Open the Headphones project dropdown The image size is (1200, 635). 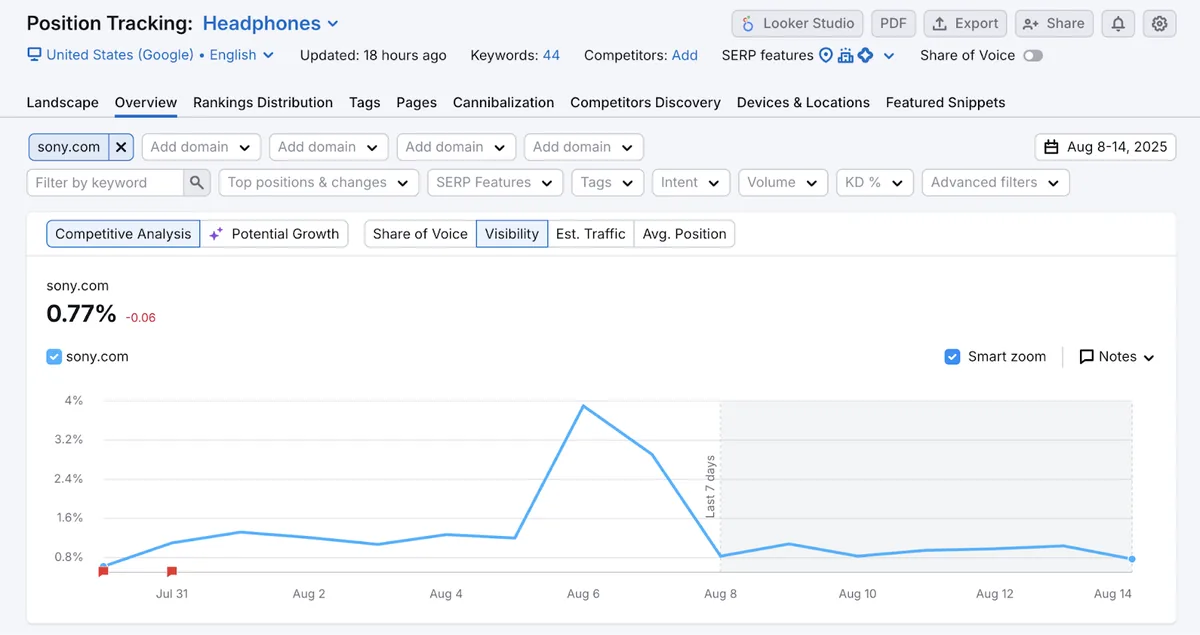270,23
